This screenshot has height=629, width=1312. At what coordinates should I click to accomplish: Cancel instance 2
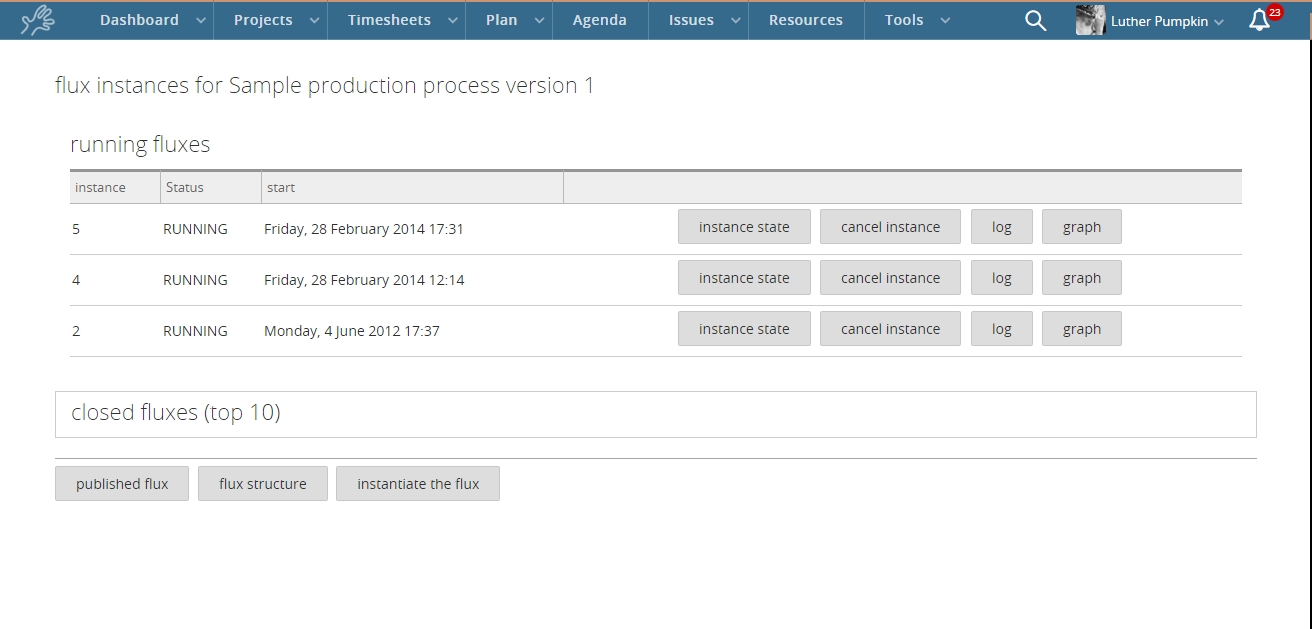click(890, 329)
